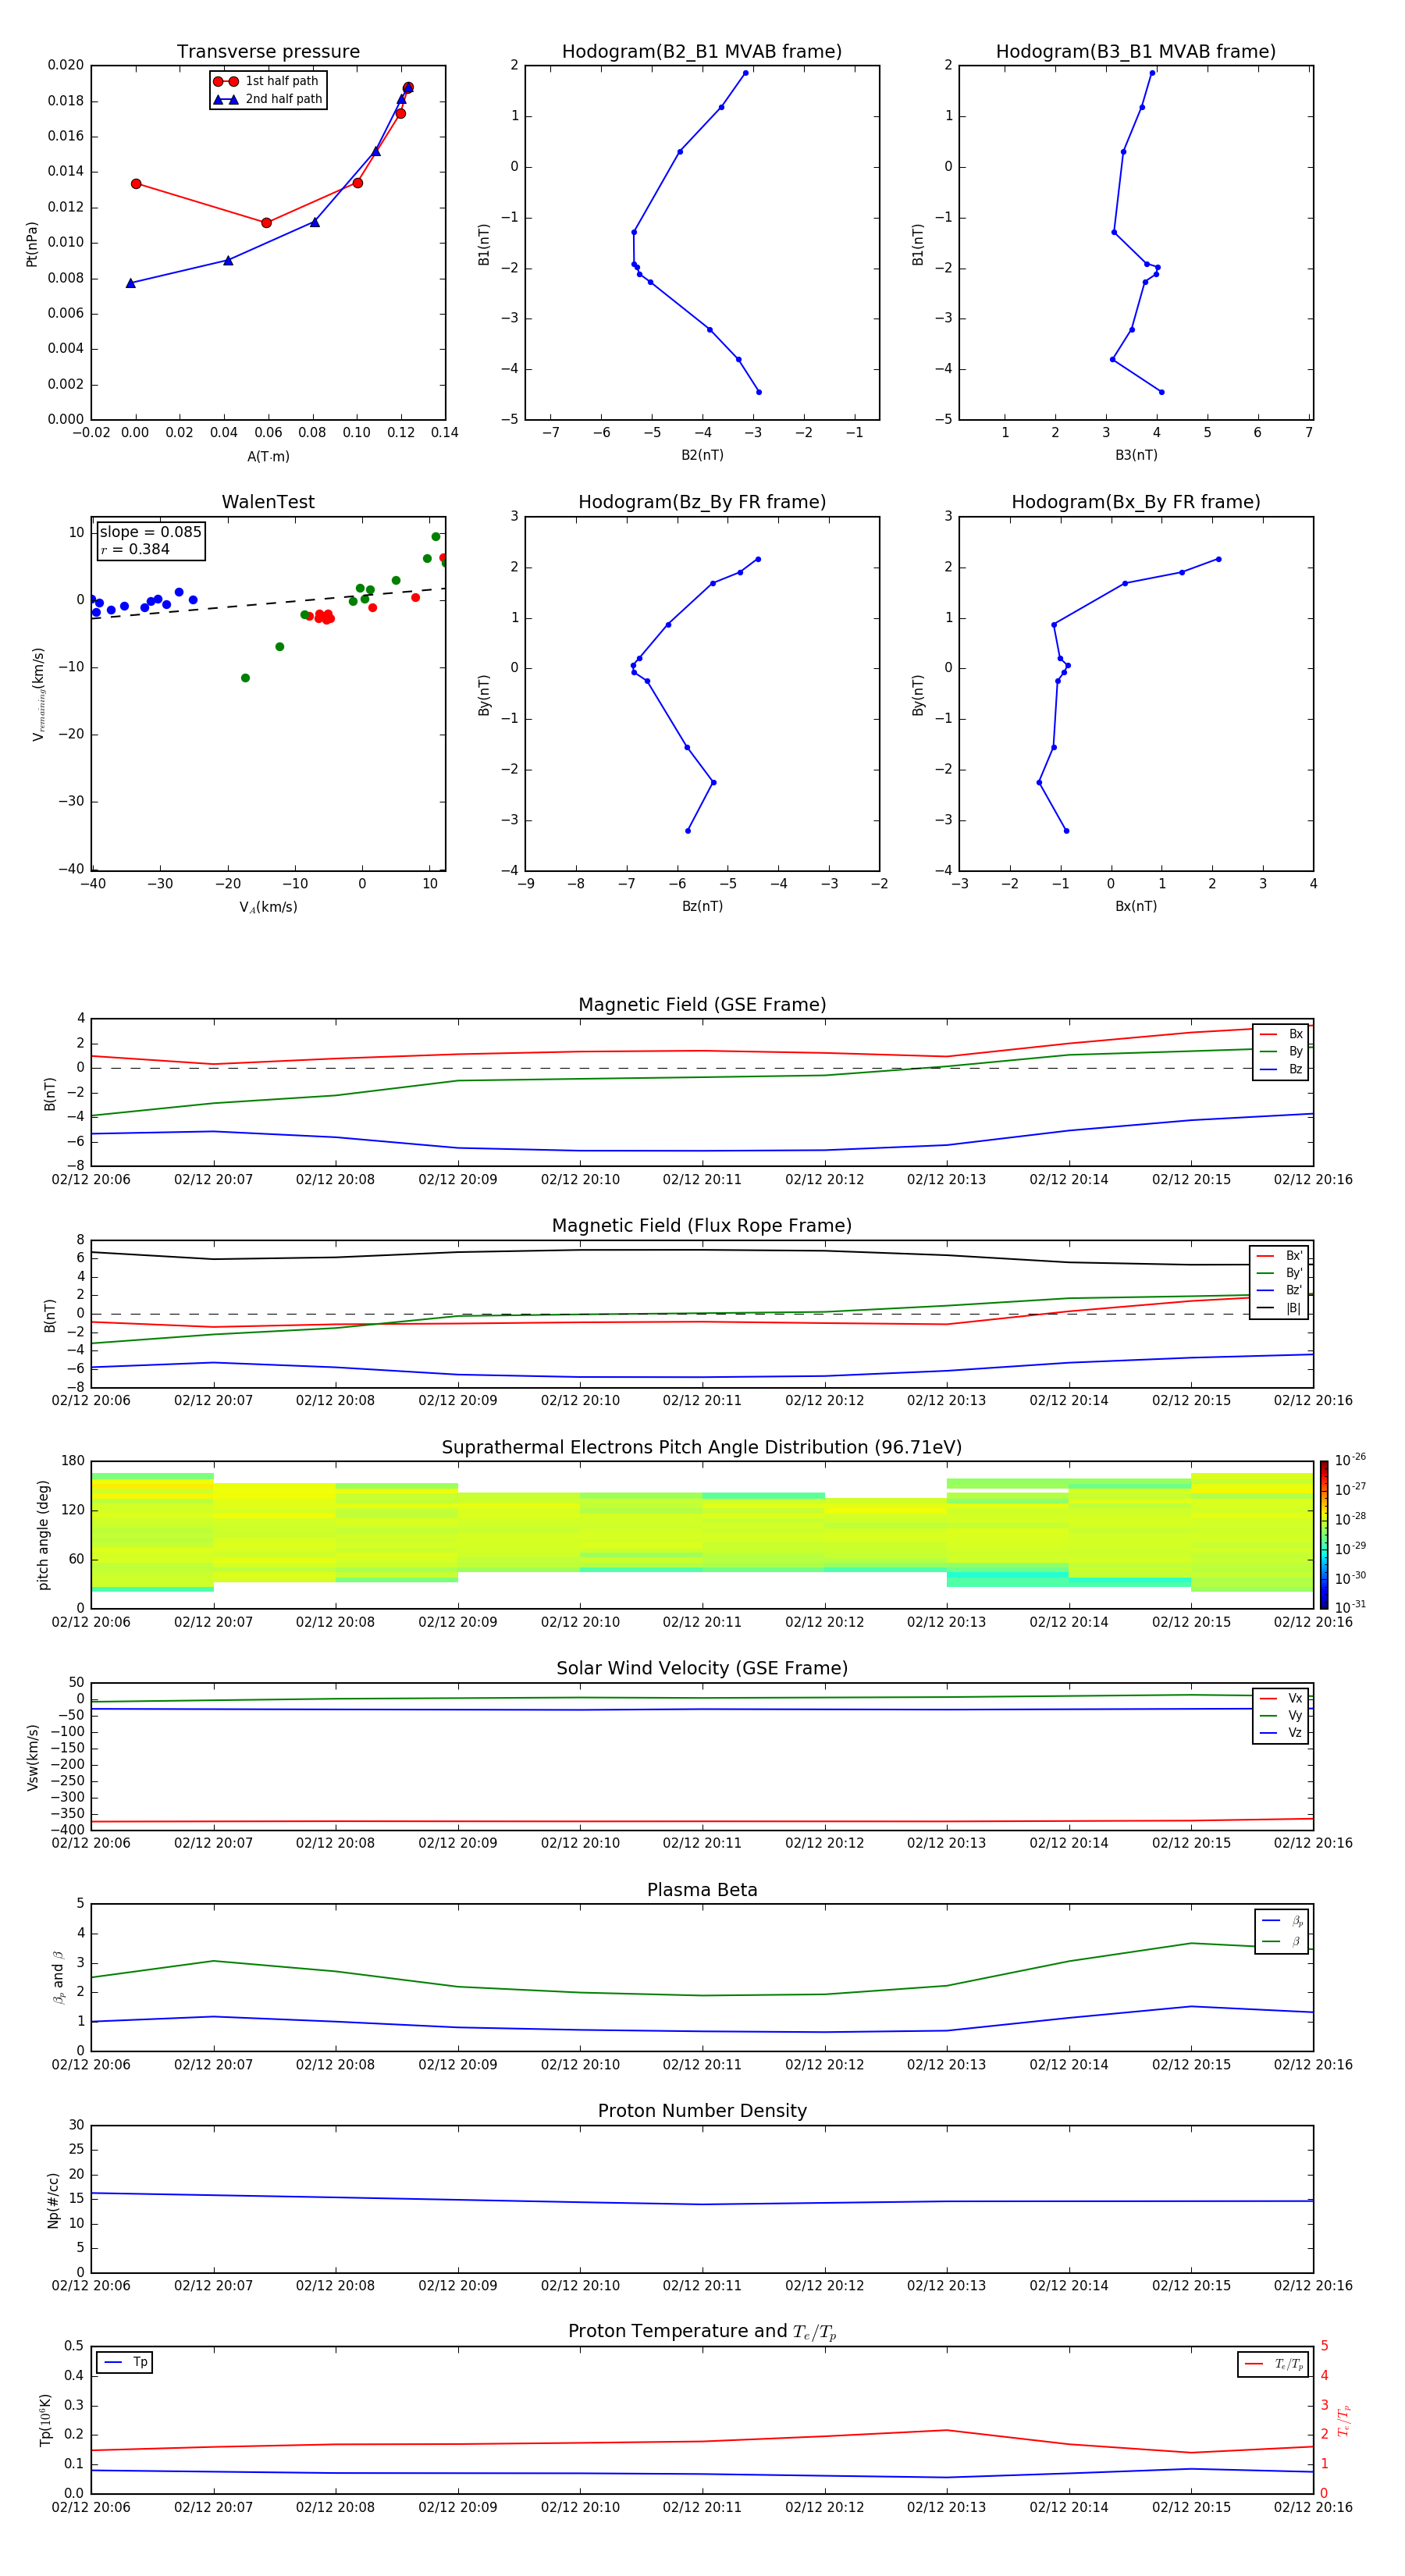The height and width of the screenshot is (2576, 1405).
Task: Click the lowest green dot in WalenTest
Action: pyautogui.click(x=245, y=678)
